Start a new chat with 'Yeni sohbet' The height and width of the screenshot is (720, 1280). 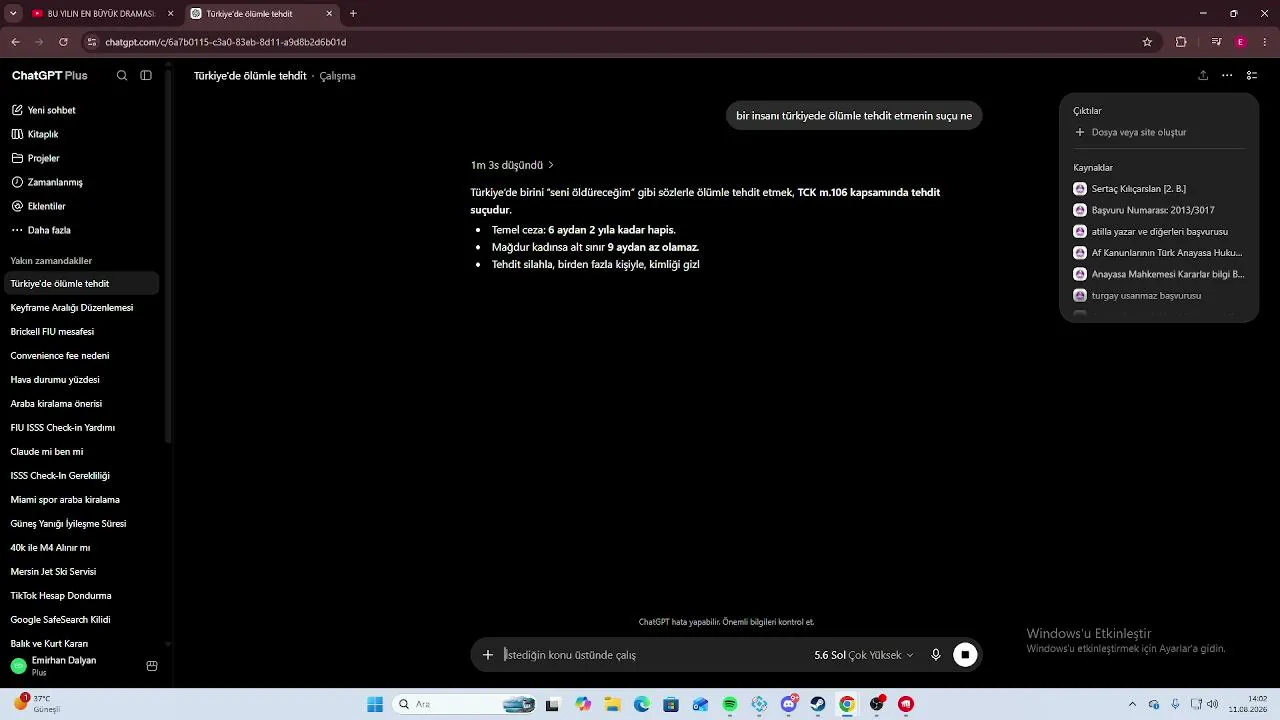pyautogui.click(x=80, y=110)
